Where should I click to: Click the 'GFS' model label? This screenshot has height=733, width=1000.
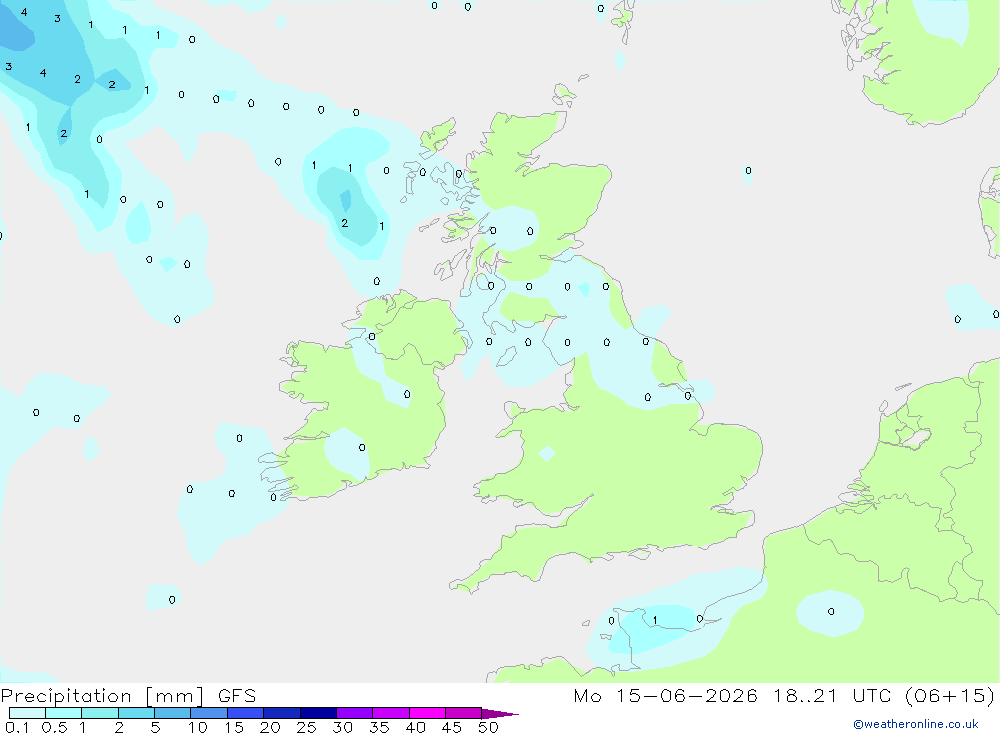tap(237, 695)
